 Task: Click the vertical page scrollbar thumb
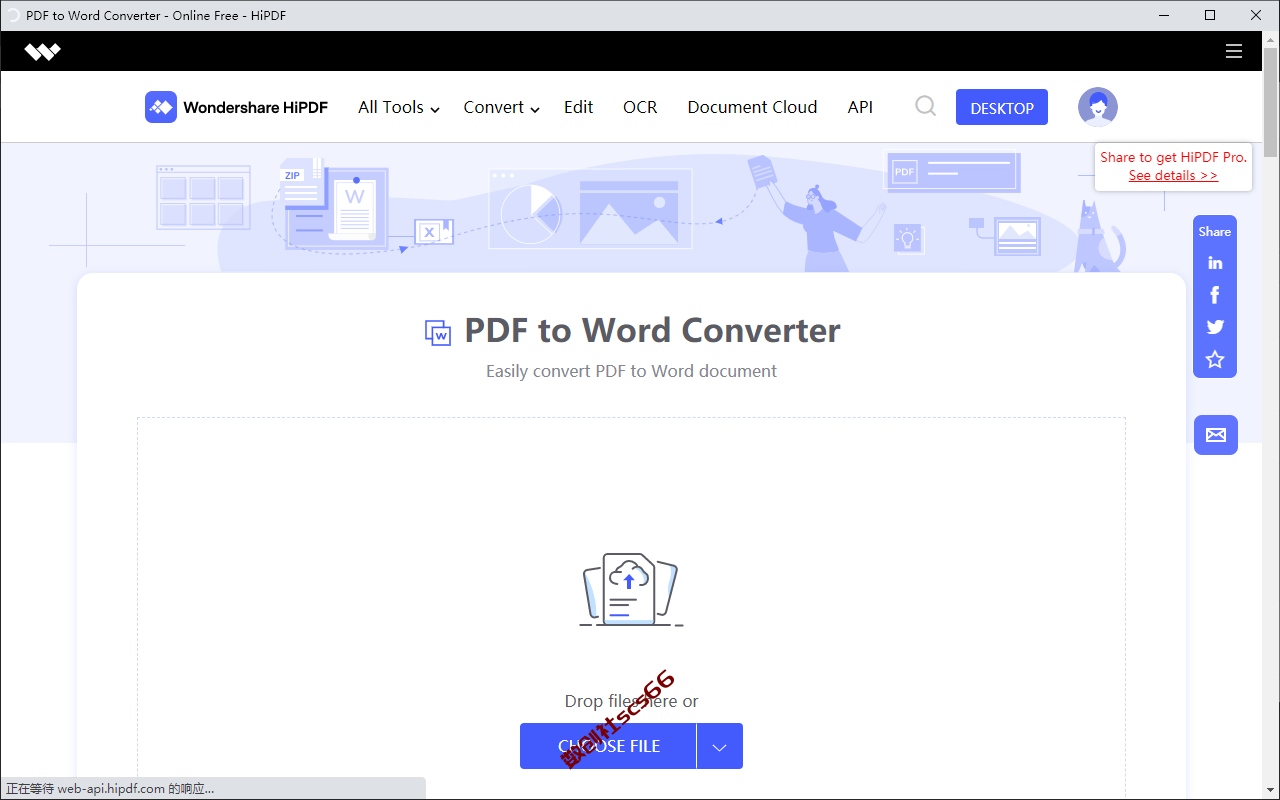pos(1271,100)
